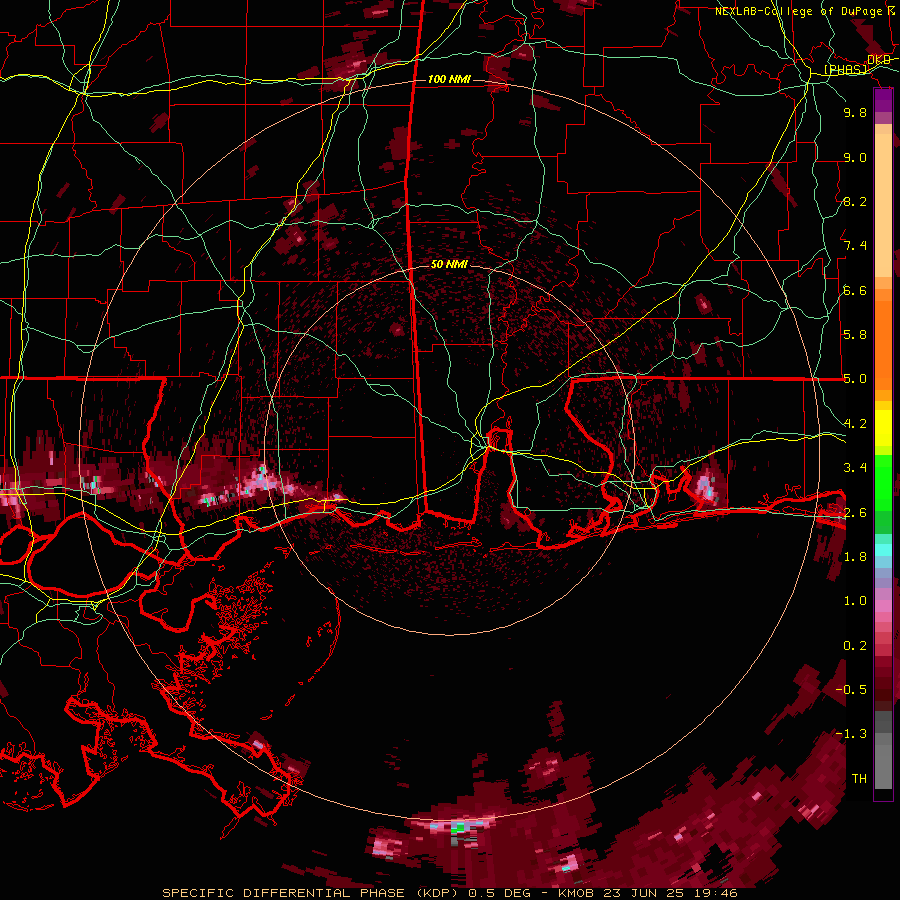This screenshot has width=900, height=900.
Task: Click the 7.4 scale value
Action: click(x=855, y=246)
